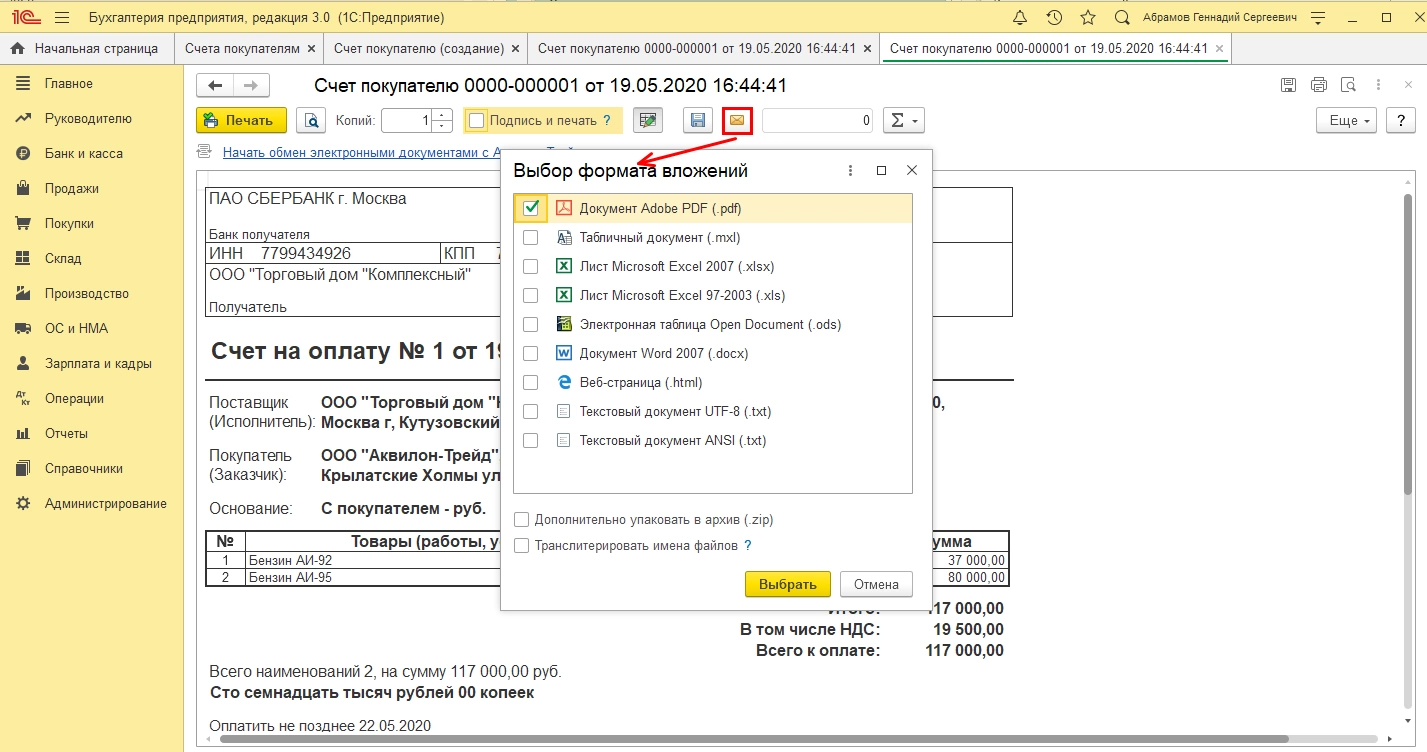1427x752 pixels.
Task: Open notifications bell in title bar
Action: (x=1020, y=18)
